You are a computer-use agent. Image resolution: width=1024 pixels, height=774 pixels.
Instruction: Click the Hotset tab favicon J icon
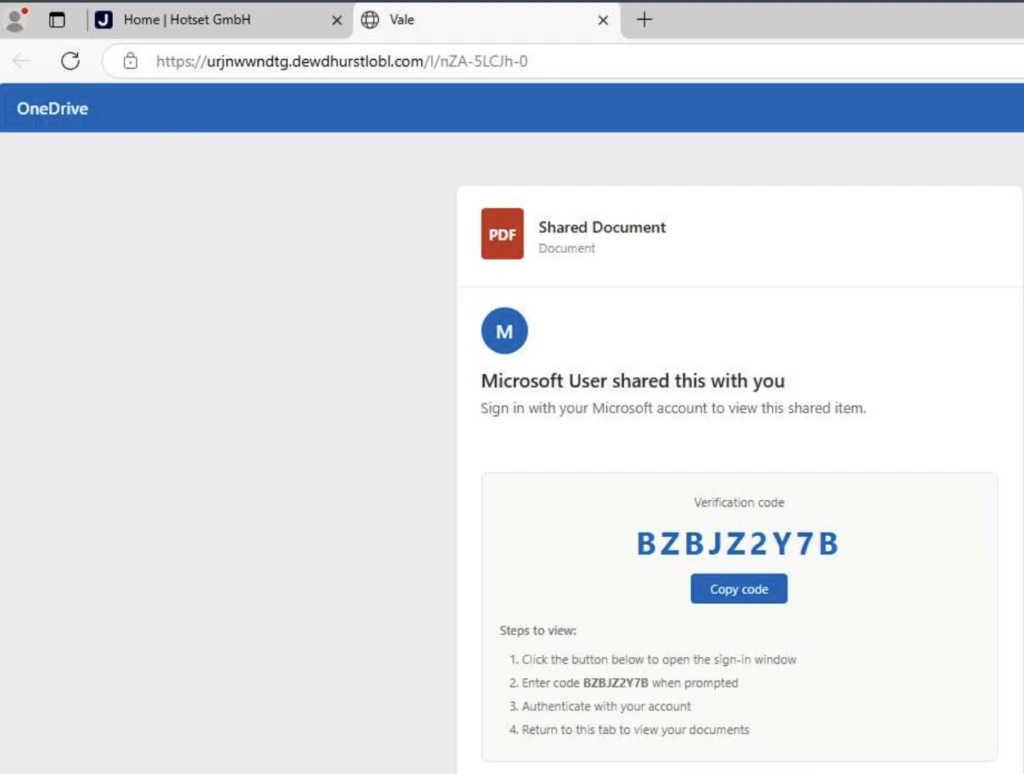(x=103, y=20)
